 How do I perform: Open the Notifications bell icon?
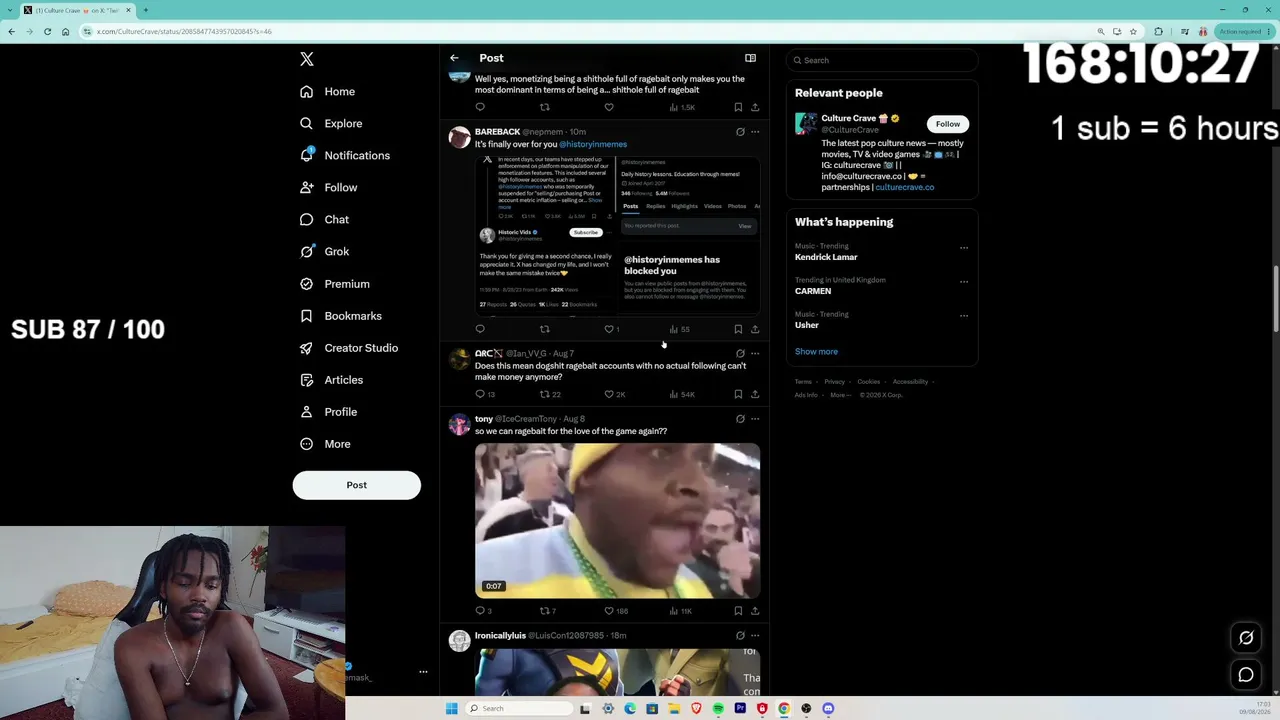pos(307,155)
